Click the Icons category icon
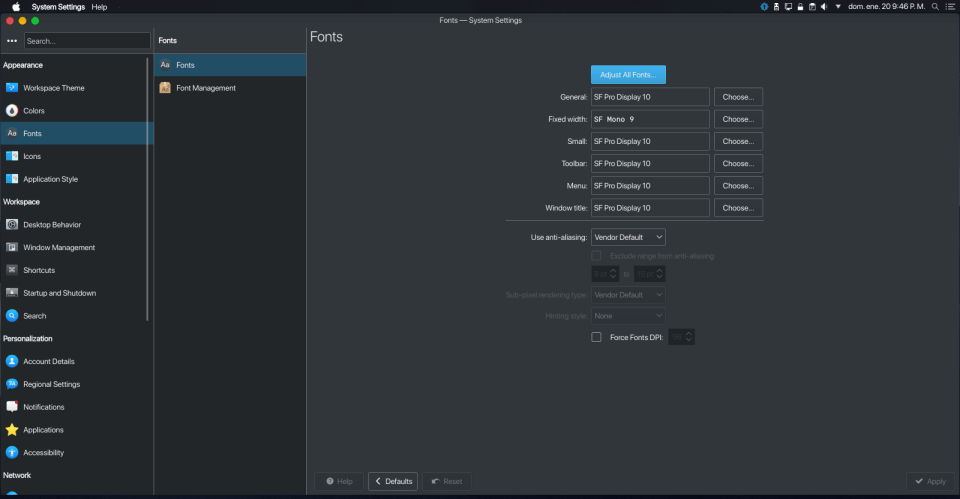 pos(12,156)
